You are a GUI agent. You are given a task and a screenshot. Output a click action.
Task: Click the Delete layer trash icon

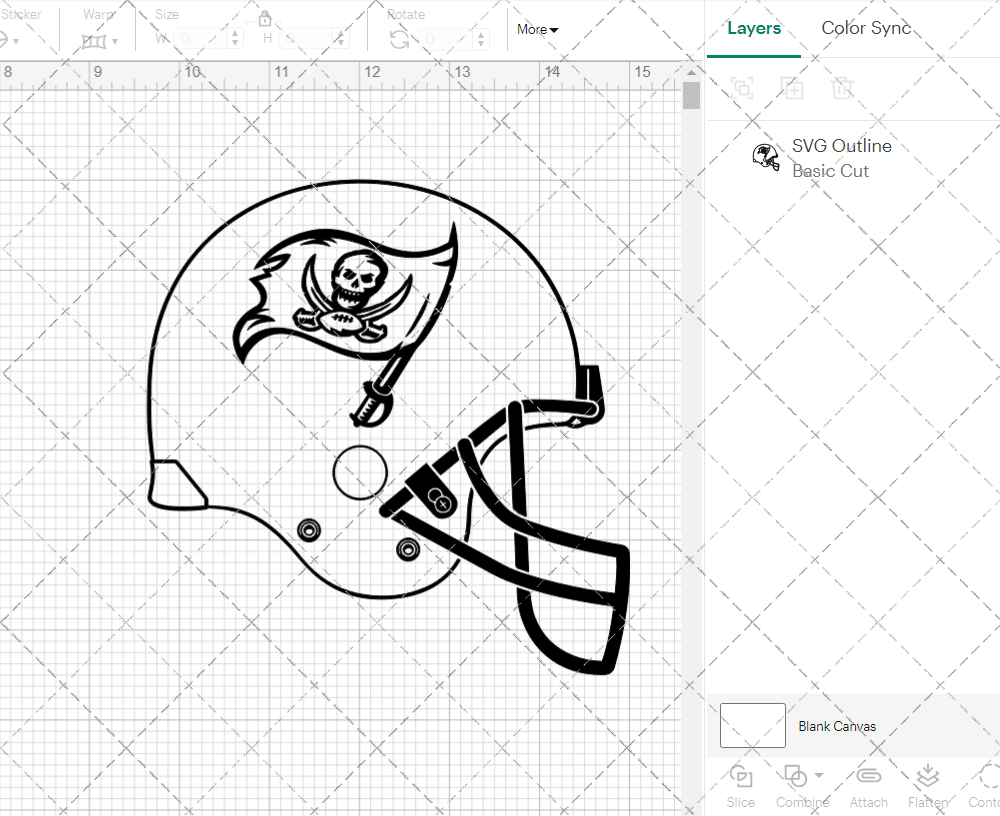(x=843, y=88)
